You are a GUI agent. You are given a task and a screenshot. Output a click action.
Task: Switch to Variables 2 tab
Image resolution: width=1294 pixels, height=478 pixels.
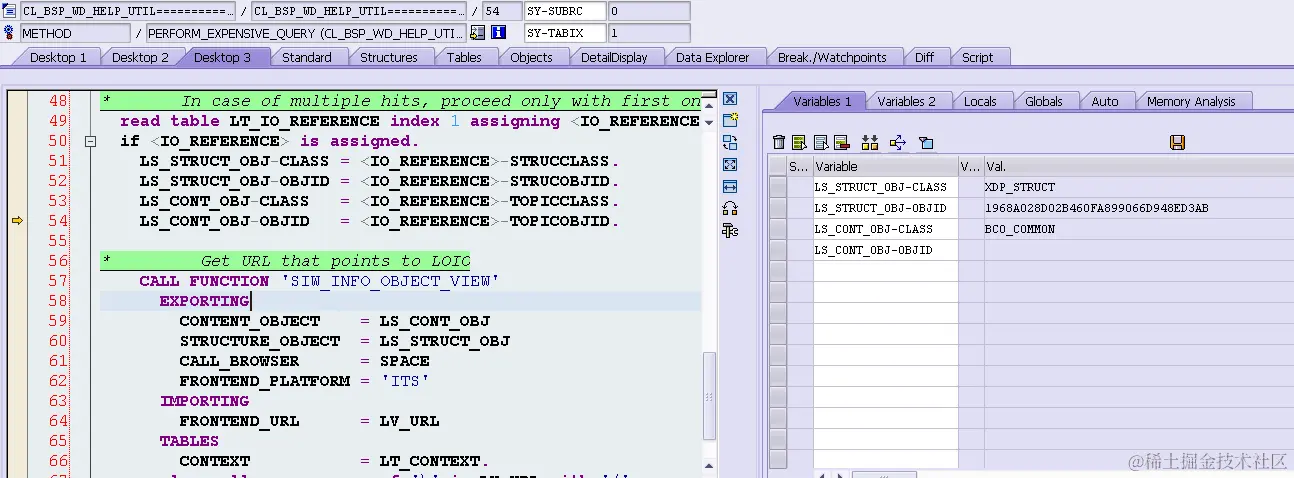click(906, 101)
